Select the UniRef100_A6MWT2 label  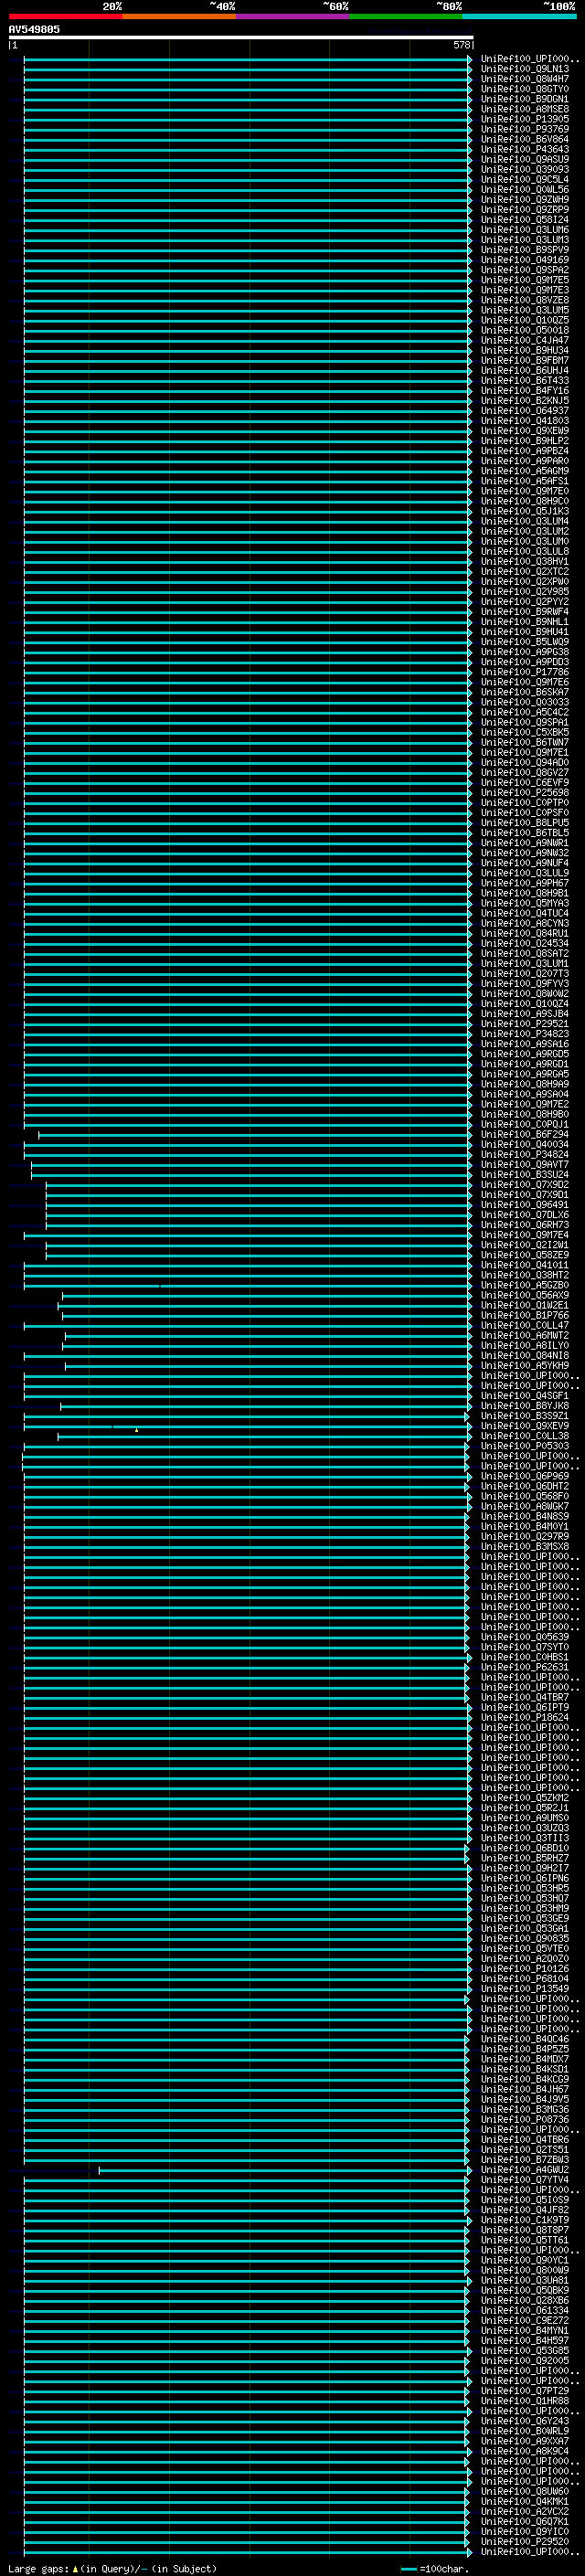point(525,1335)
